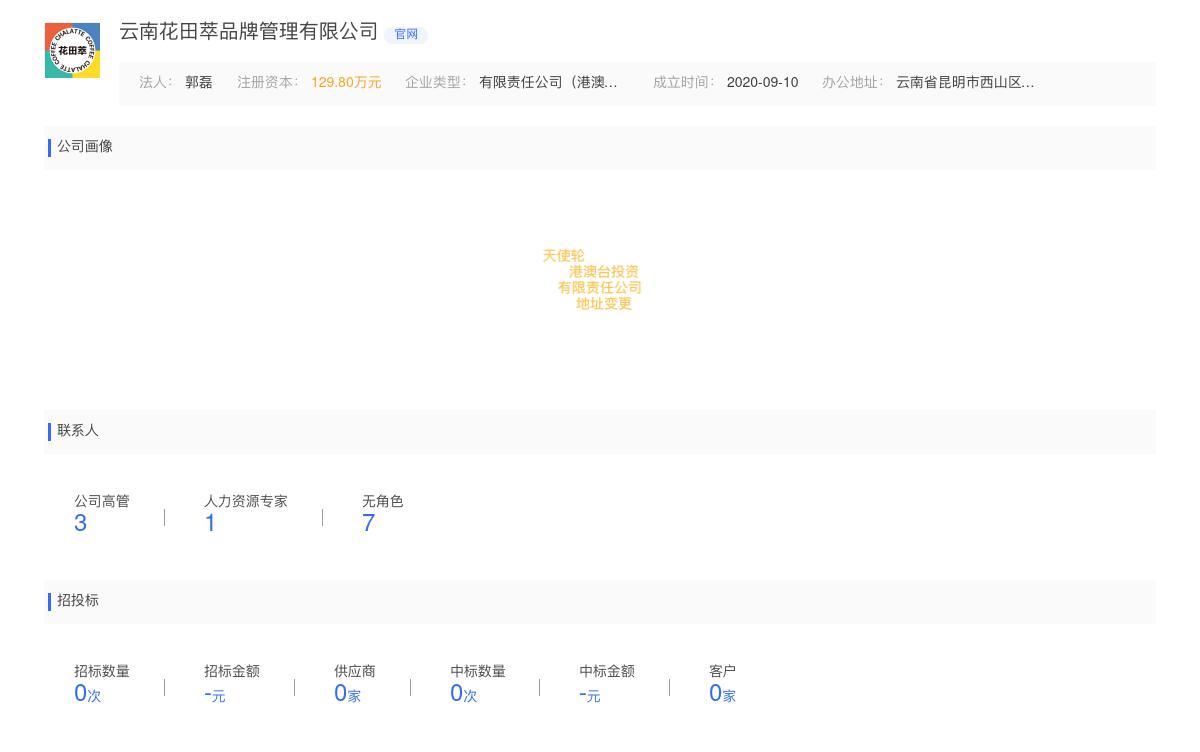Screen dimensions: 1200x752
Task: Select the 天使轮 tag in word cloud
Action: [563, 256]
